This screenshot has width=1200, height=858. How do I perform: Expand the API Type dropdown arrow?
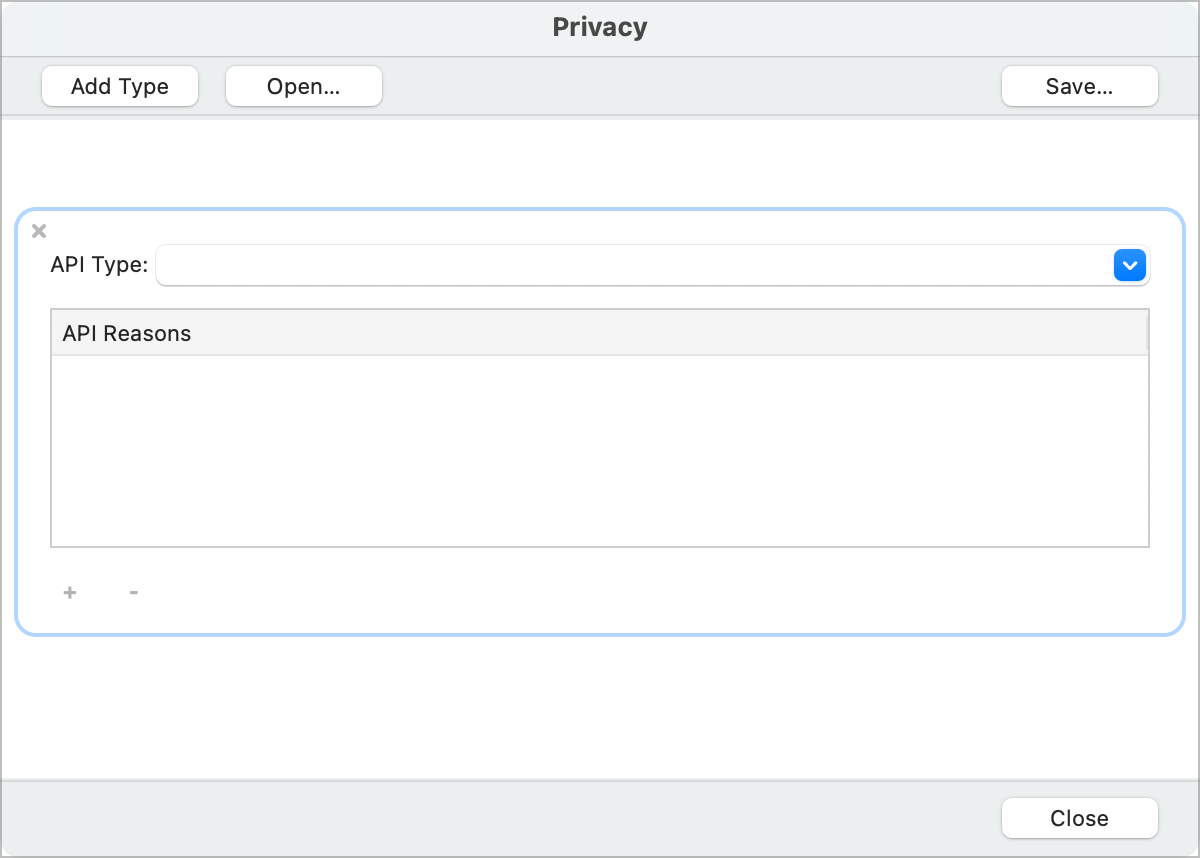pos(1129,265)
